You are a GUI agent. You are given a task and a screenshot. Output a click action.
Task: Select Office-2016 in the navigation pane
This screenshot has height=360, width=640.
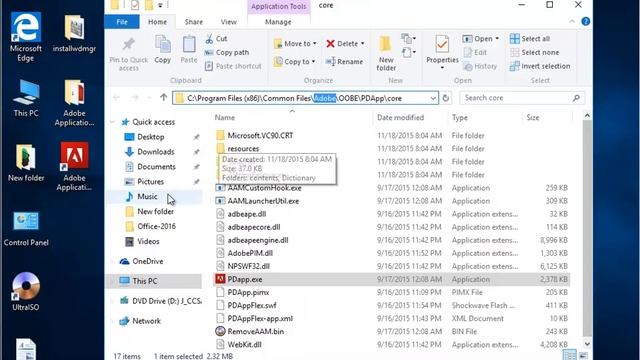point(156,226)
